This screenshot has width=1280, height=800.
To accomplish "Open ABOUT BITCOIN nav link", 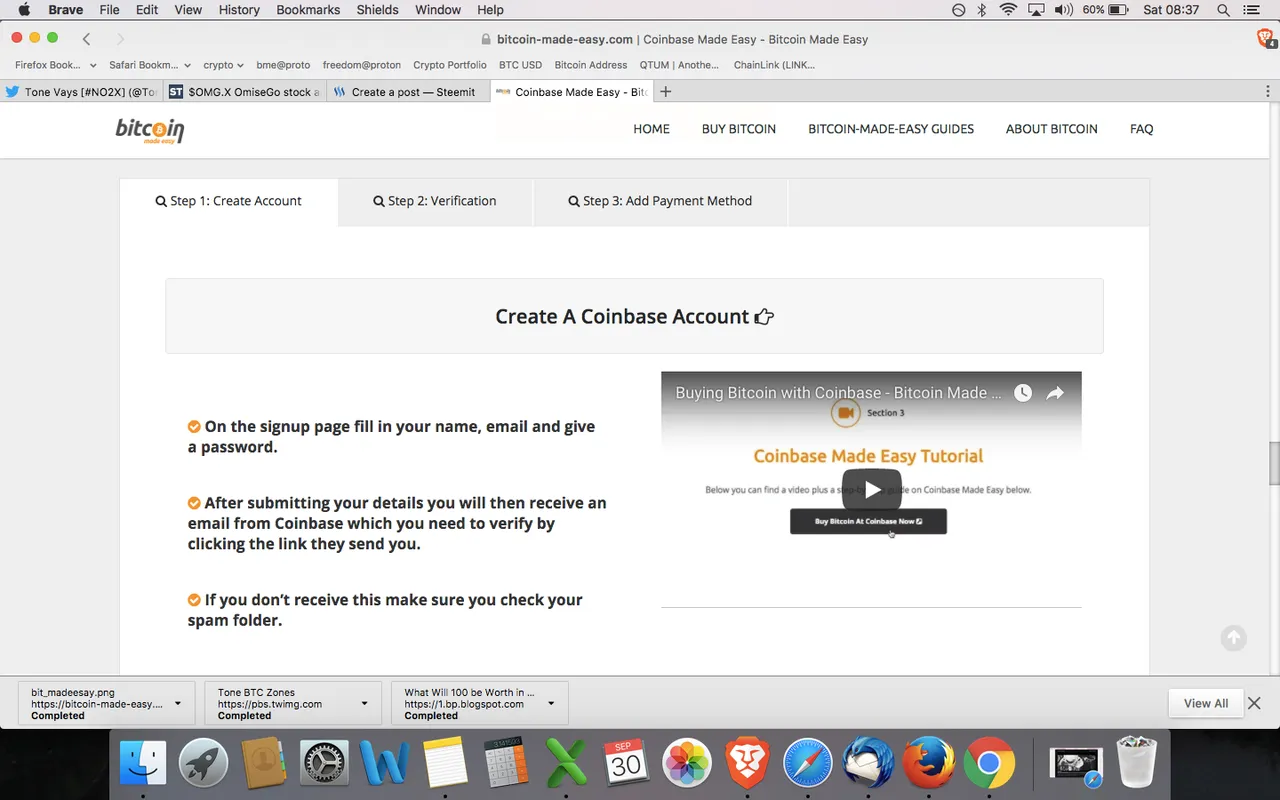I will point(1052,129).
